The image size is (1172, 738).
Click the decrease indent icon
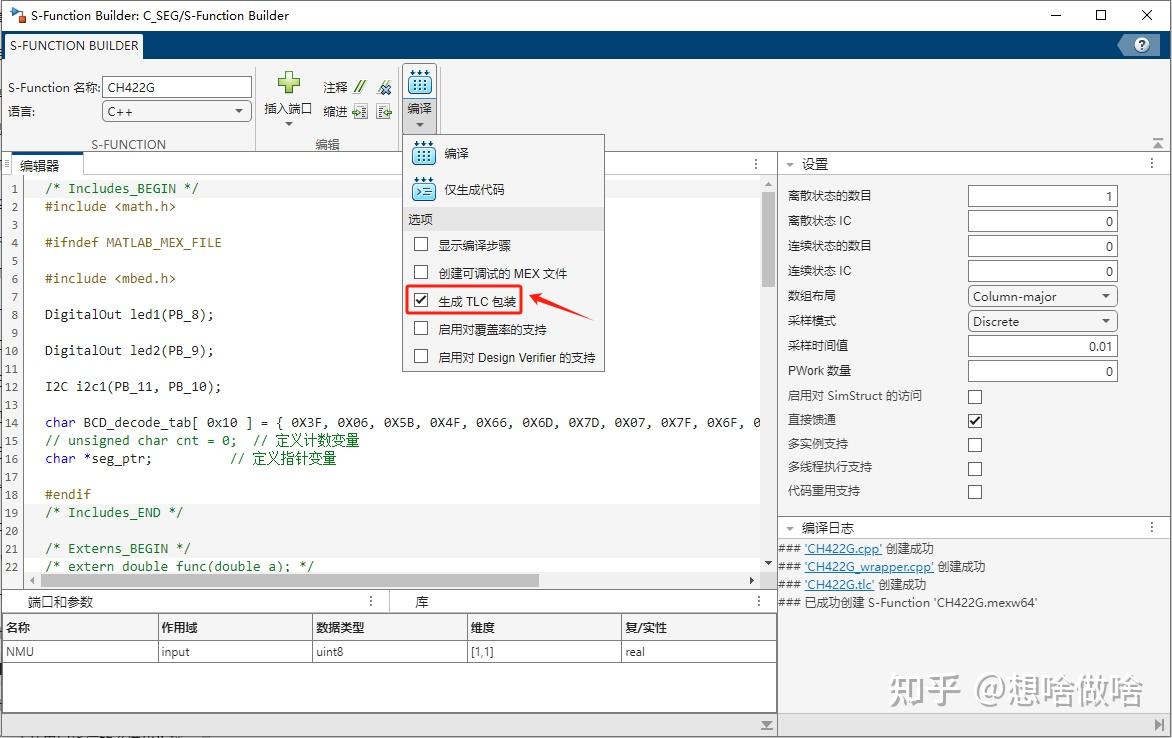click(x=383, y=112)
